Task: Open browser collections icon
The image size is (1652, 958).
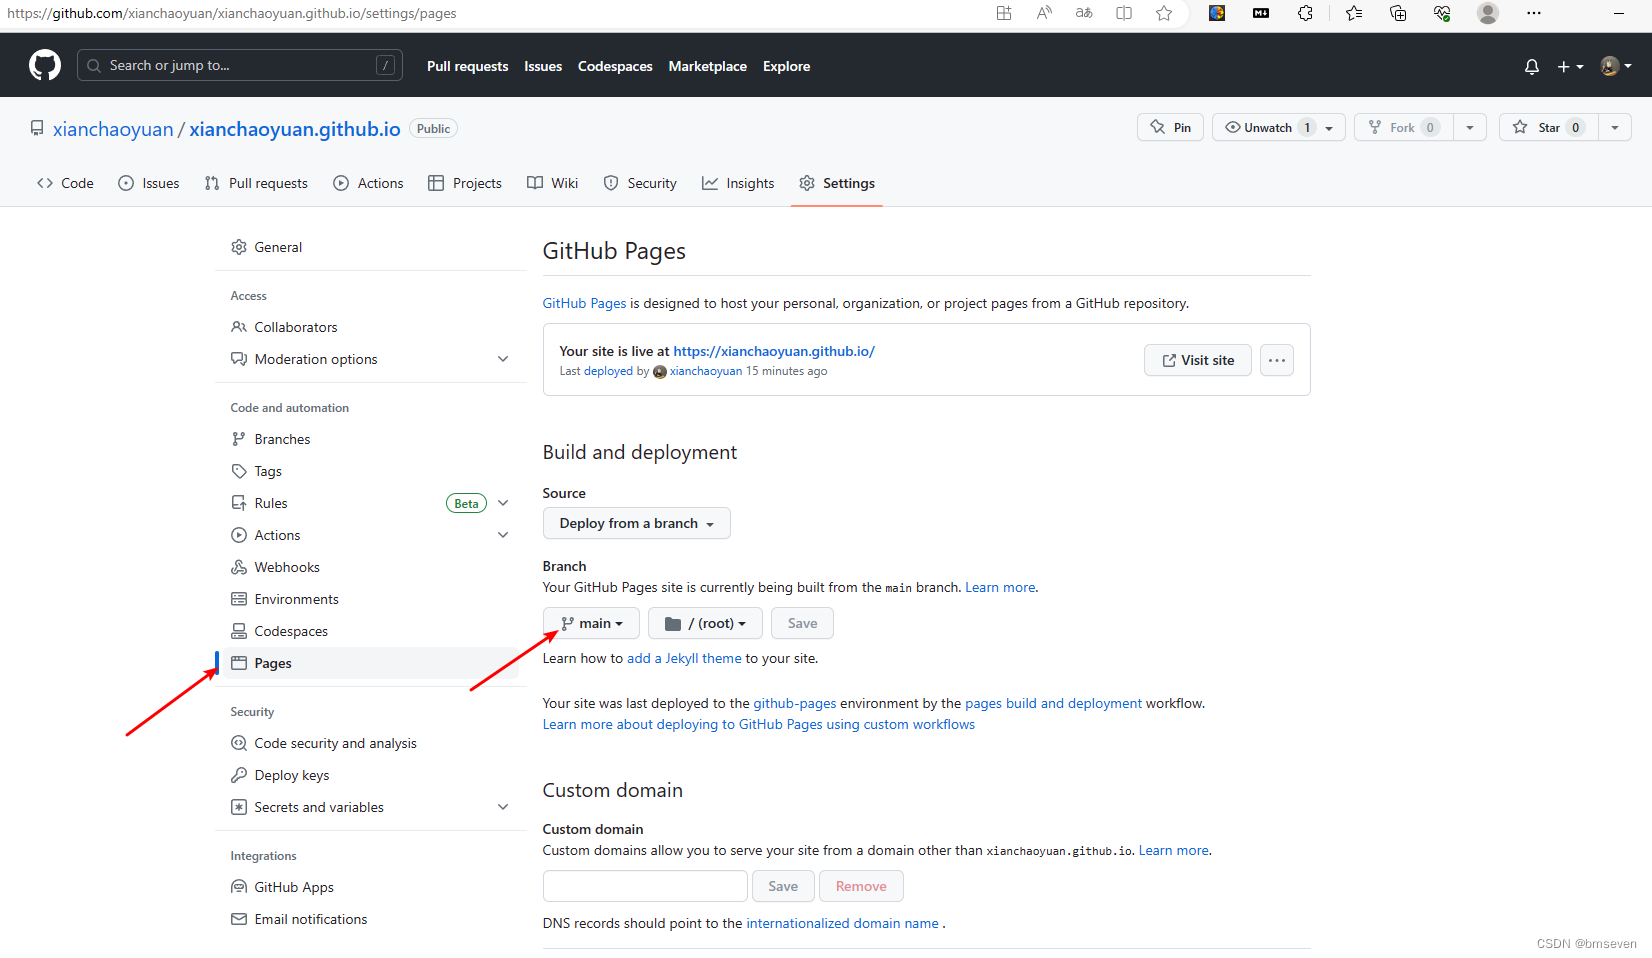Action: point(1398,13)
